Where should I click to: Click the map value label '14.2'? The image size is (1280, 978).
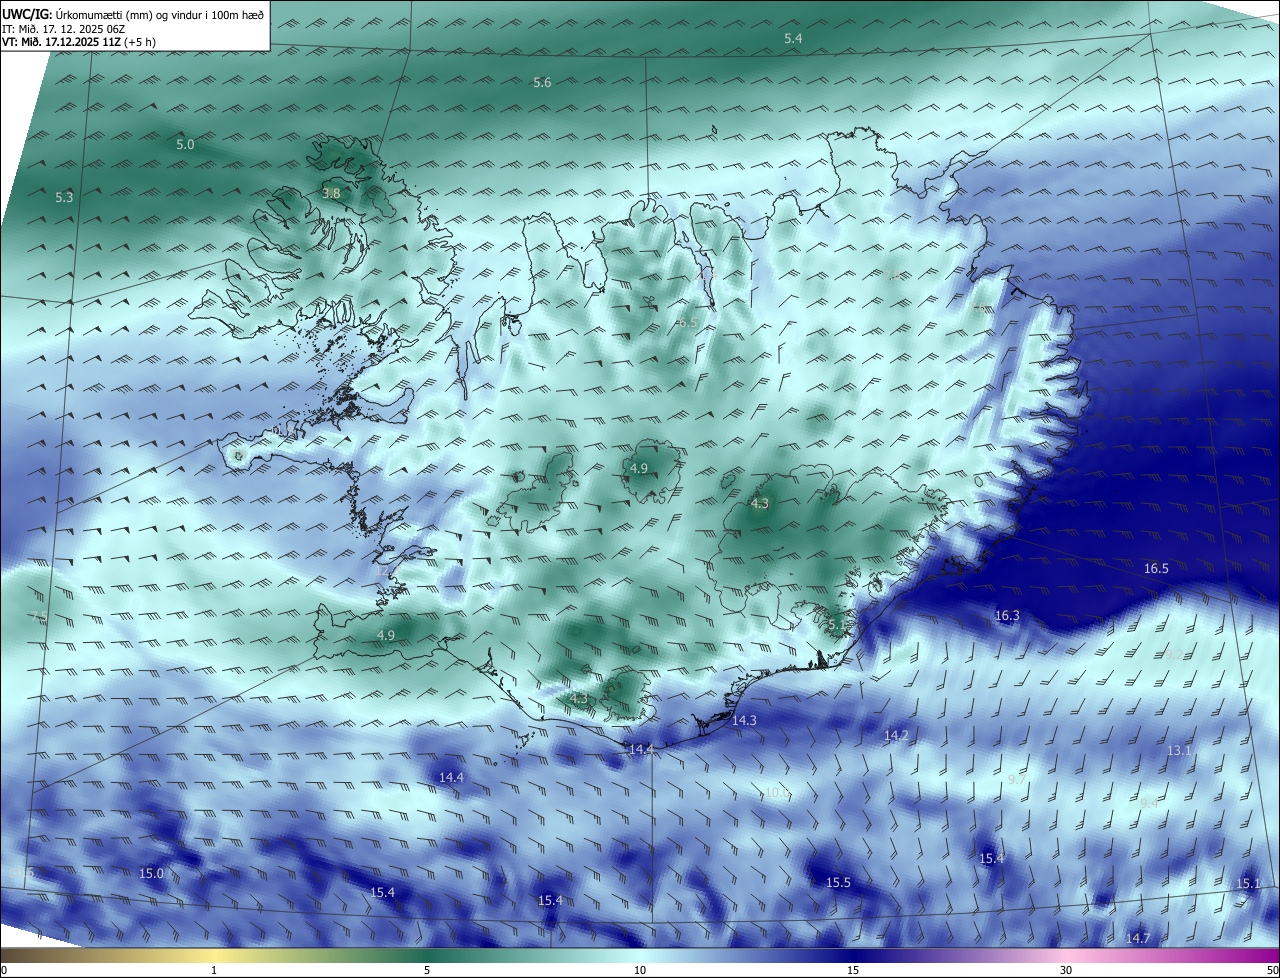[896, 736]
